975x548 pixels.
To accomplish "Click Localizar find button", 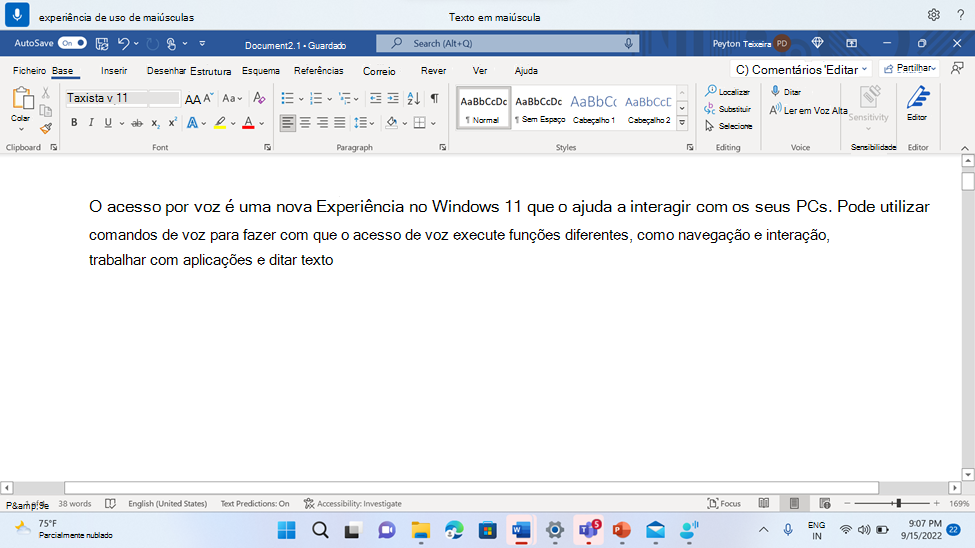I will [x=728, y=91].
